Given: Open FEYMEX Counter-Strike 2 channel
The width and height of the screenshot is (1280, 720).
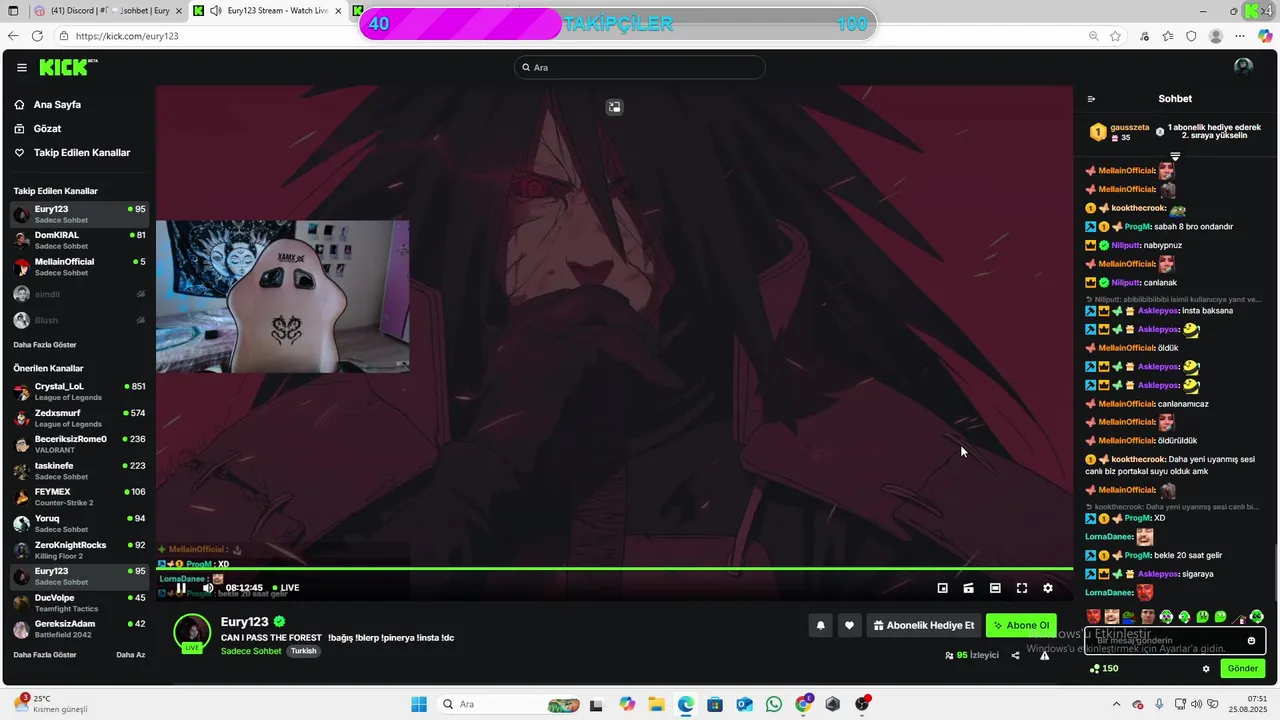Looking at the screenshot, I should (78, 497).
